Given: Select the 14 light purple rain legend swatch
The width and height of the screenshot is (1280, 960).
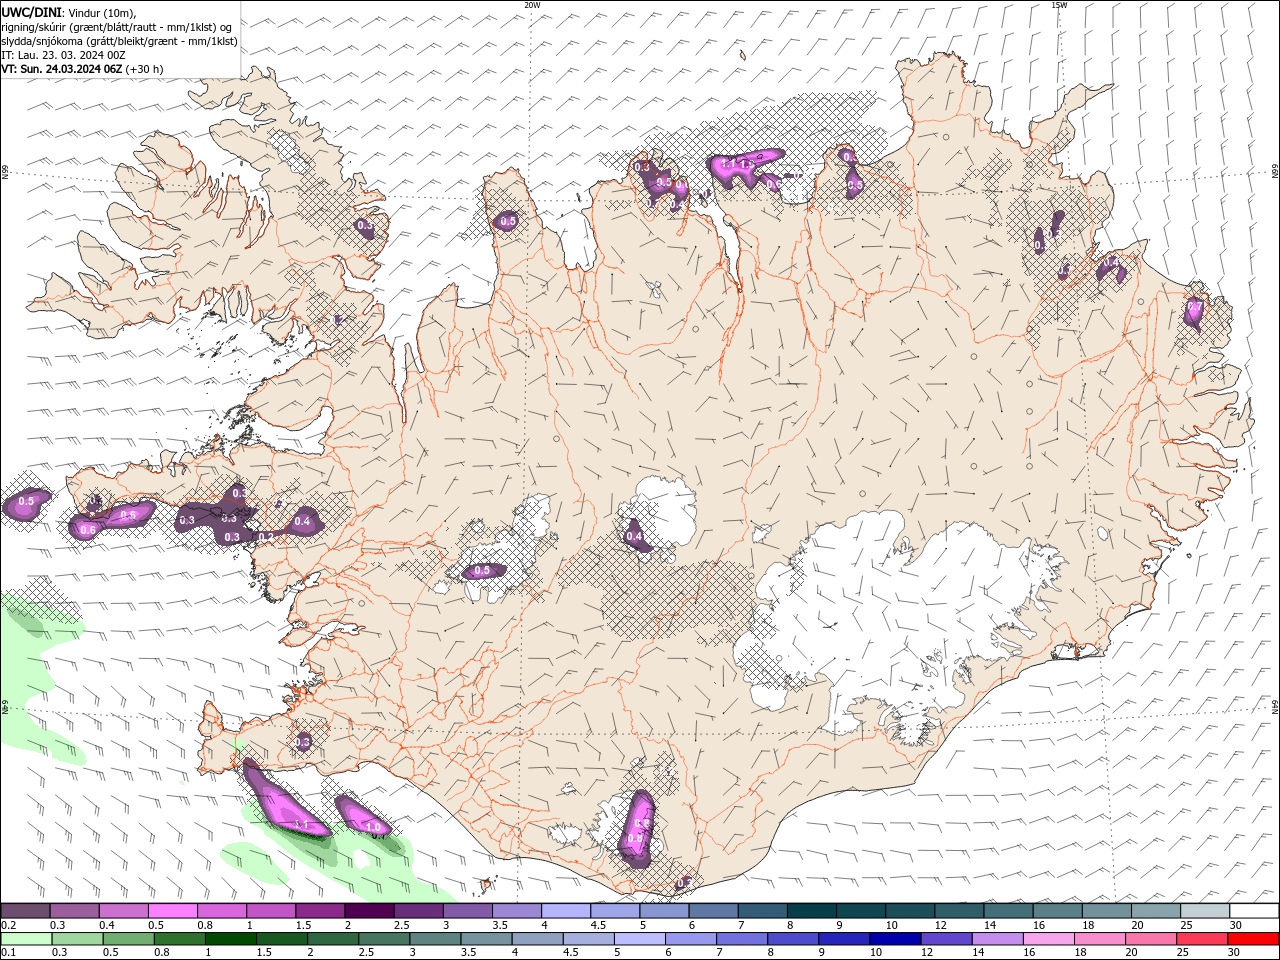Looking at the screenshot, I should coord(998,939).
